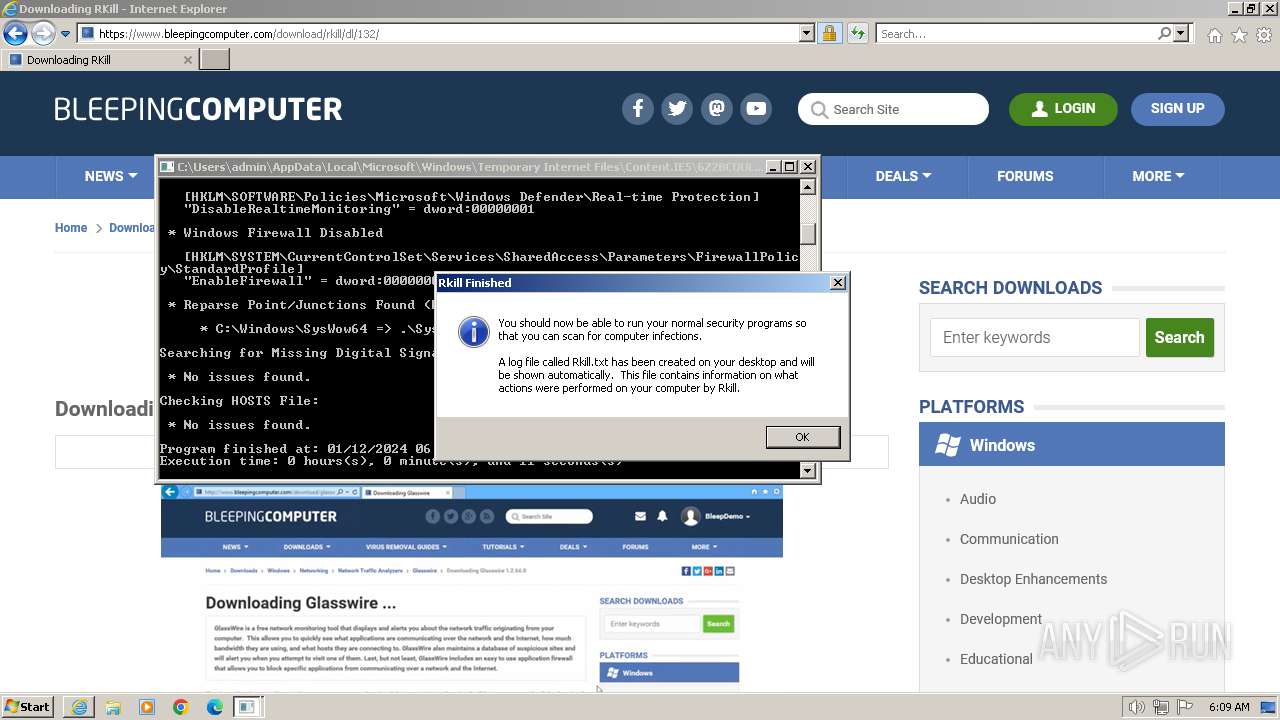Screen dimensions: 1280x720
Task: Open the IE Home icon
Action: click(1214, 35)
